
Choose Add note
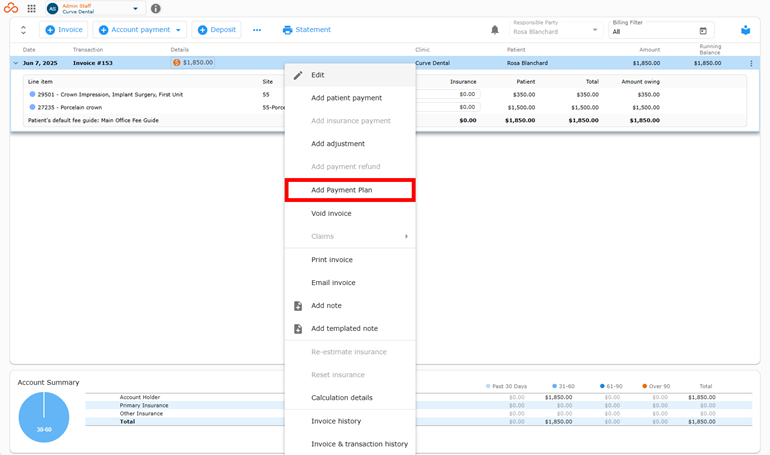click(350, 305)
